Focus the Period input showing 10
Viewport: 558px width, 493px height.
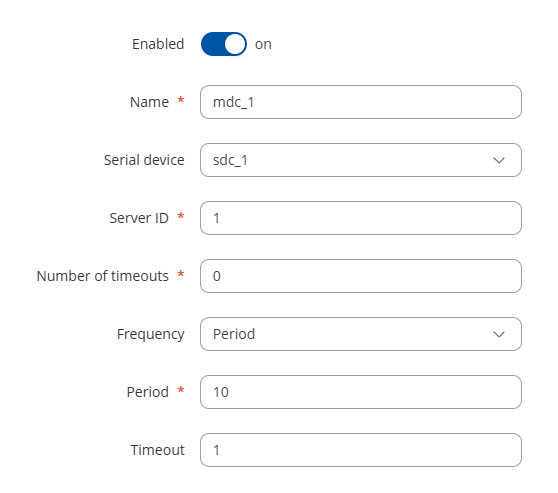coord(361,392)
